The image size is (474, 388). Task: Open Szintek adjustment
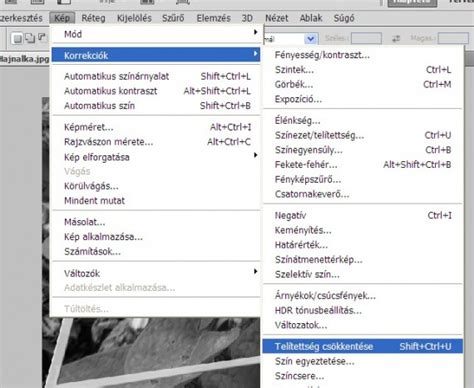(x=363, y=70)
